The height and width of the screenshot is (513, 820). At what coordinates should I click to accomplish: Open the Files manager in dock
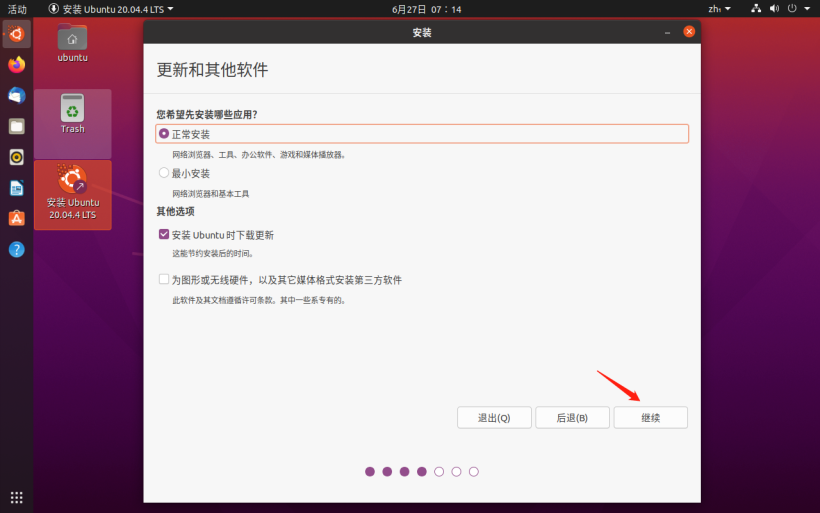pos(17,126)
